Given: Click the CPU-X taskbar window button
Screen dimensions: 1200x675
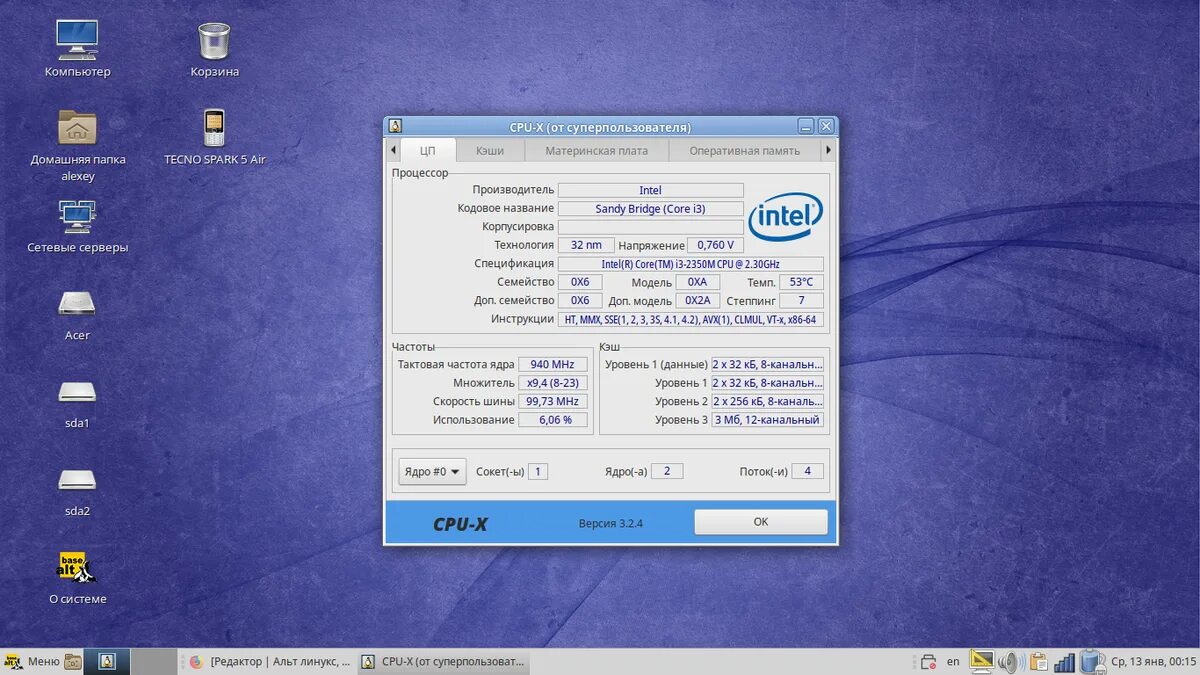Looking at the screenshot, I should click(x=443, y=661).
